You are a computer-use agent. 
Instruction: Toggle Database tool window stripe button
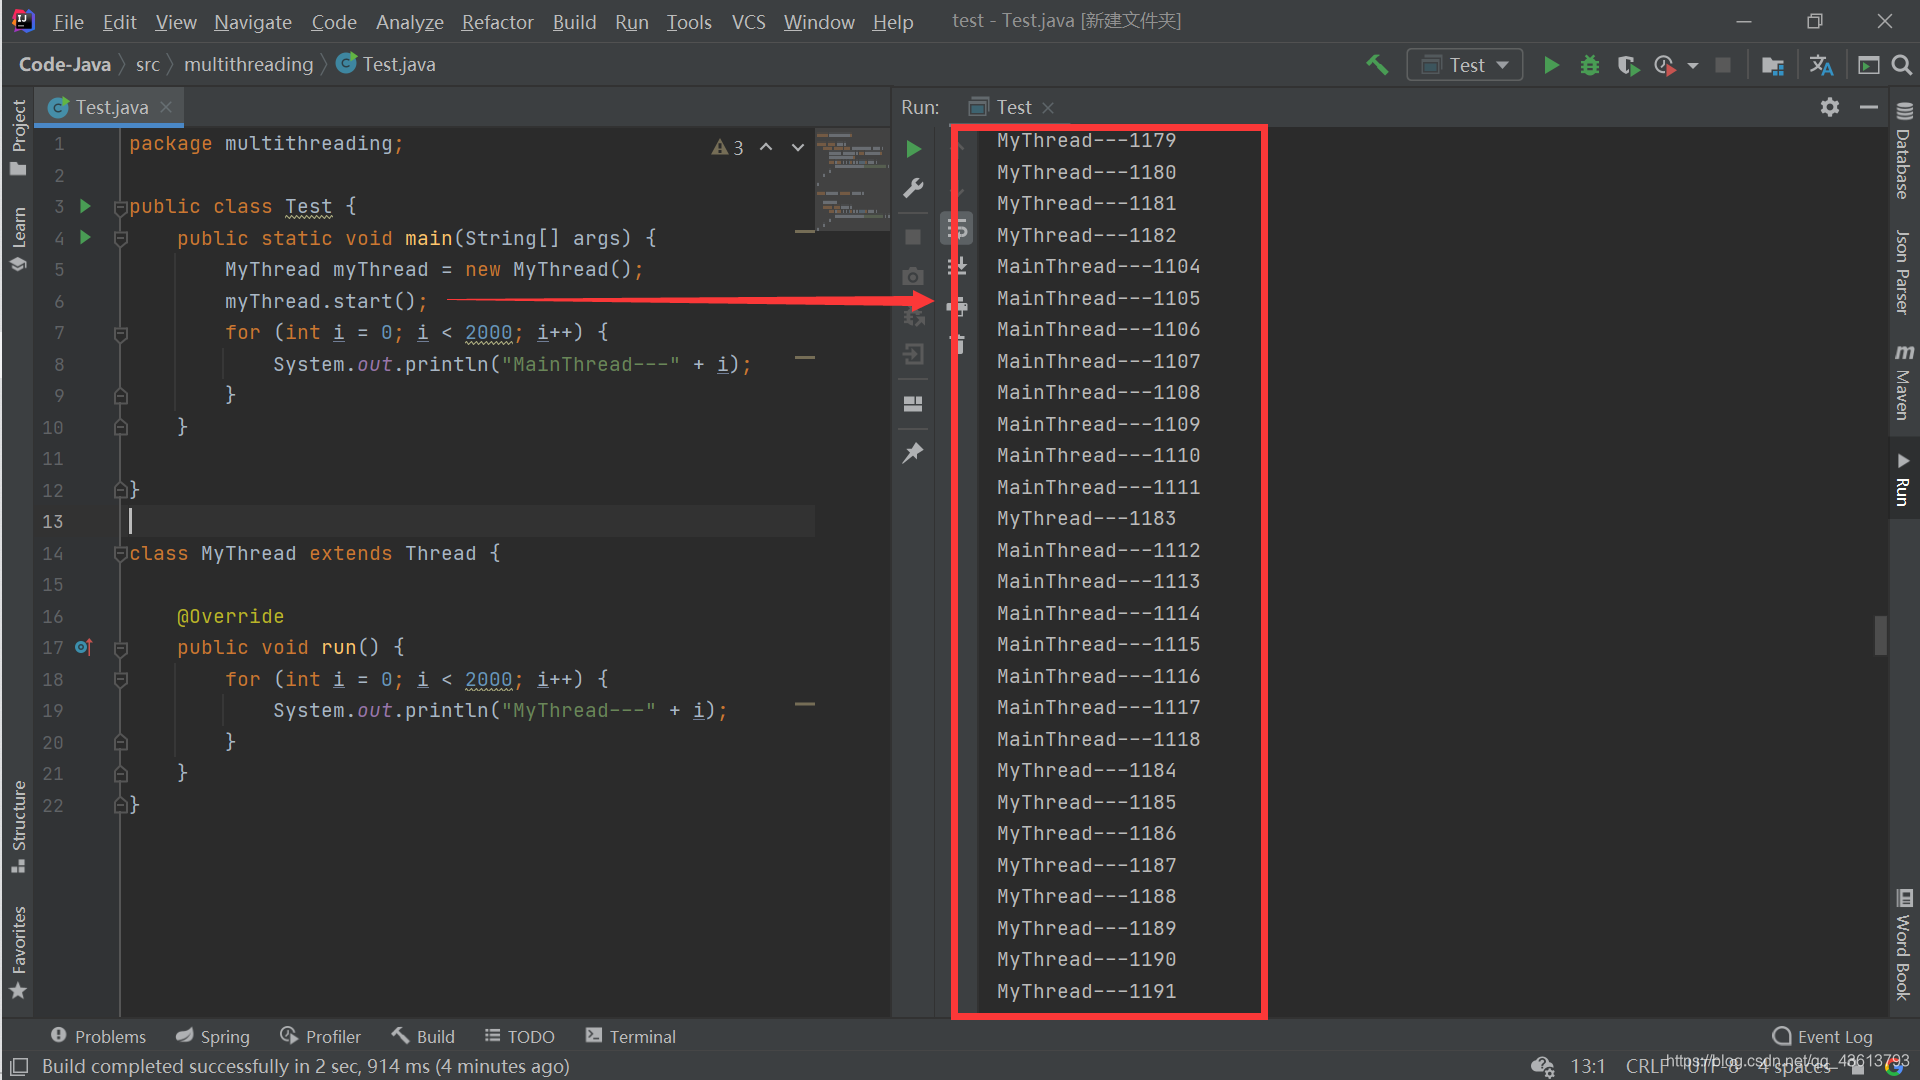pyautogui.click(x=1903, y=151)
